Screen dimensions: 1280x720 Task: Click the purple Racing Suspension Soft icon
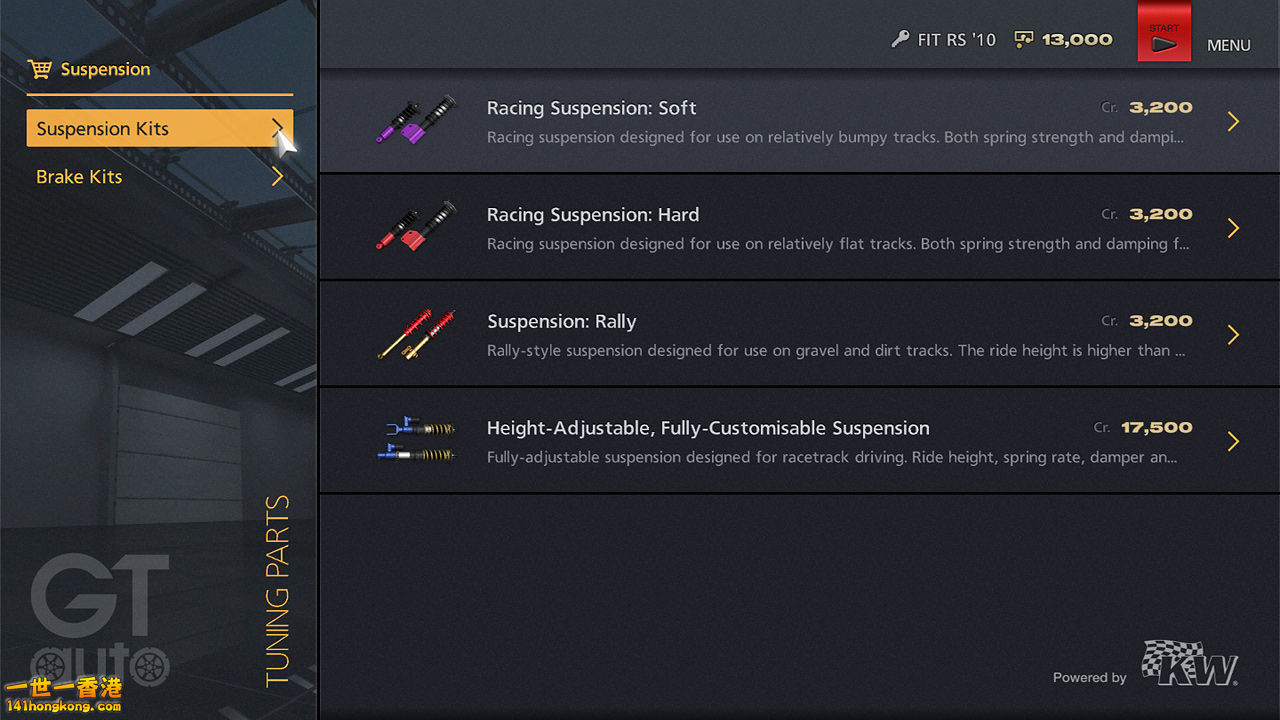[416, 120]
